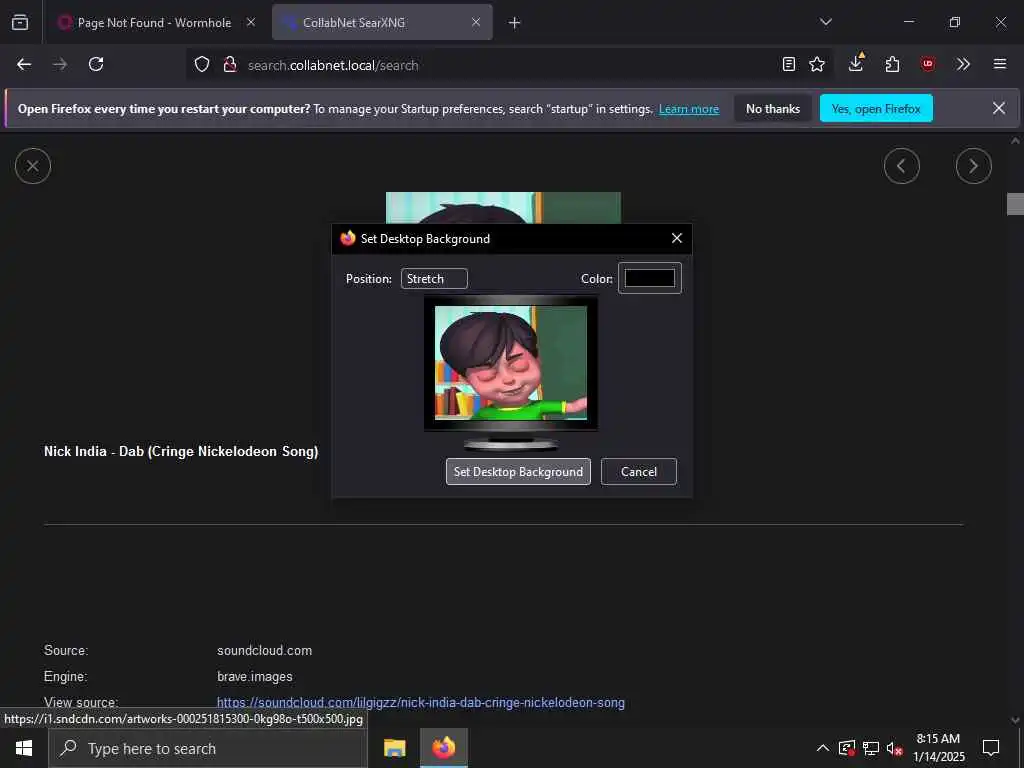Image resolution: width=1024 pixels, height=768 pixels.
Task: Close the Set Desktop Background dialog X
Action: tap(677, 238)
